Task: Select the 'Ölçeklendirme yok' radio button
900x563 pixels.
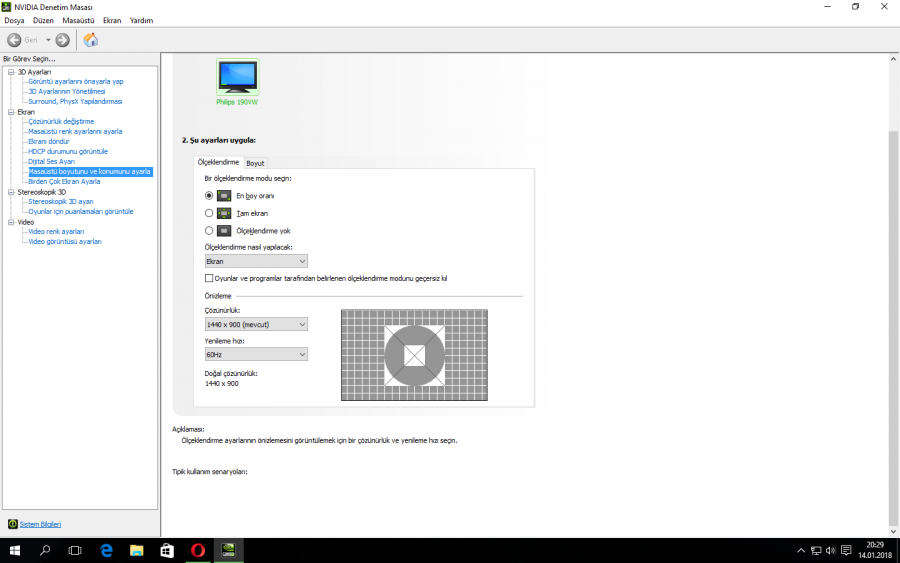Action: coord(209,231)
